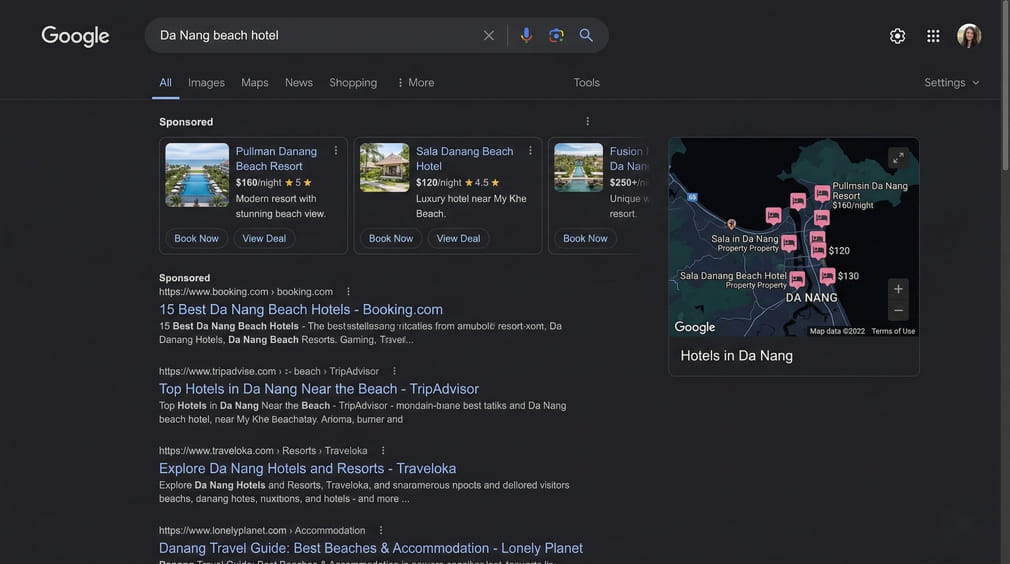Open three-dot menu beside TripAdvisor URL

click(x=394, y=371)
